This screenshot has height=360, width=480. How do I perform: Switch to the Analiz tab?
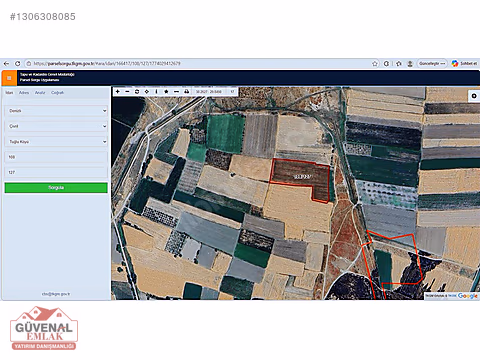point(40,93)
